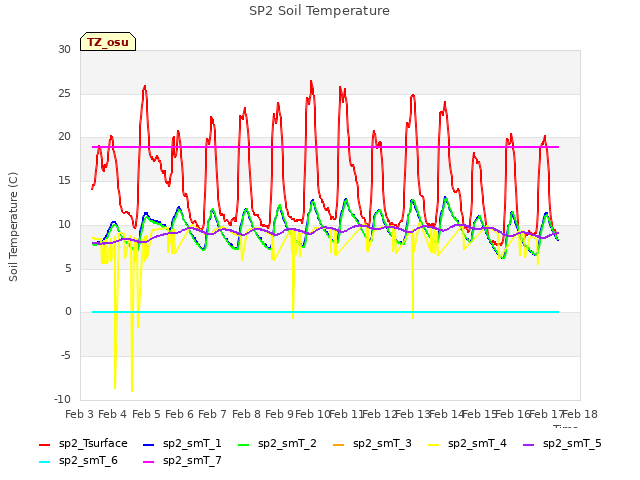Toggle the sp2_smT_6 legend entry

78,461
